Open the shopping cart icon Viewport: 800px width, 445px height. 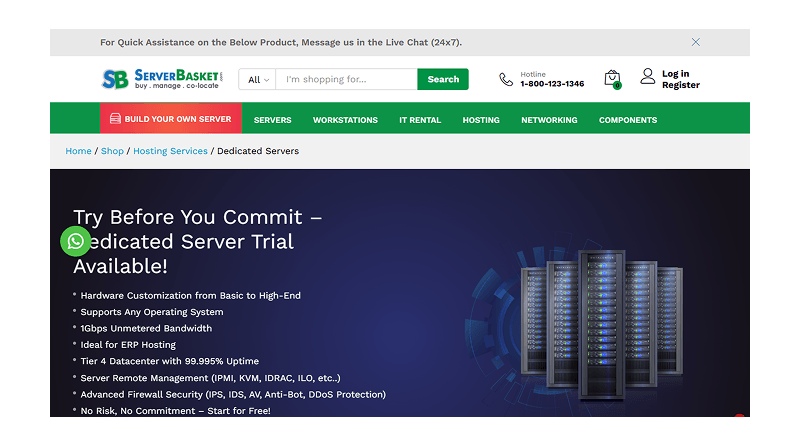(x=612, y=79)
